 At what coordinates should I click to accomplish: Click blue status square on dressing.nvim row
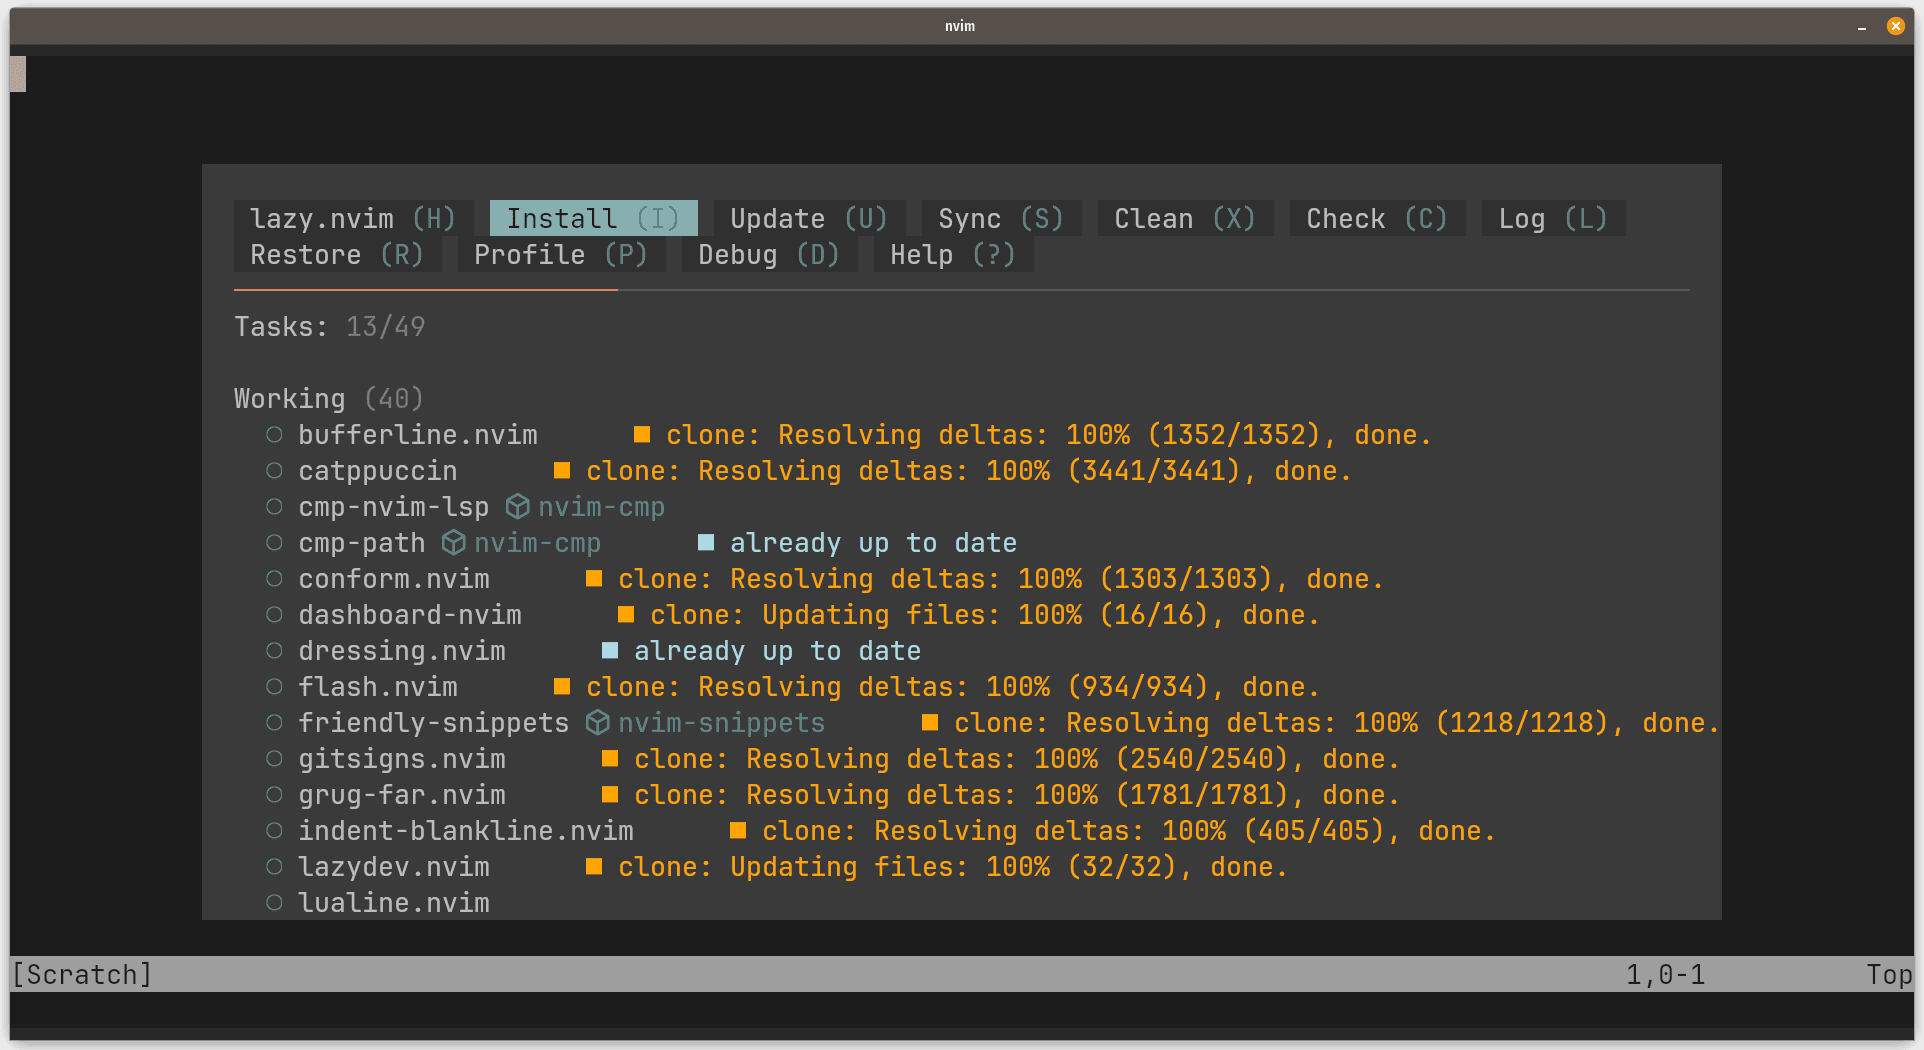point(610,650)
